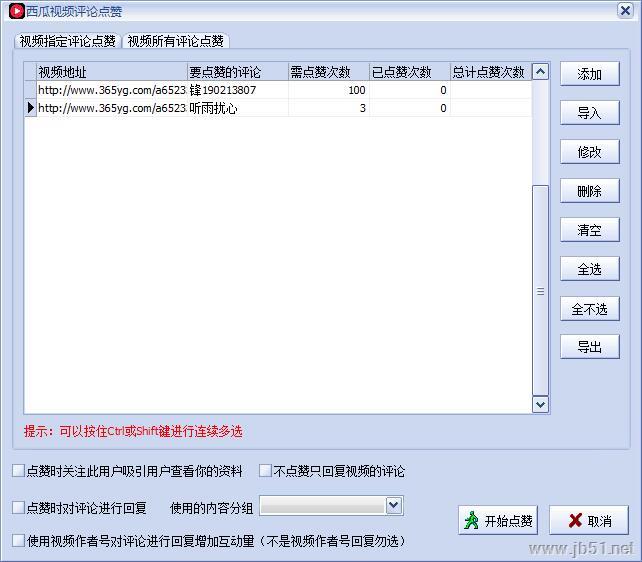Click the current-row arrow marker beside 听雨扰心

[30, 108]
